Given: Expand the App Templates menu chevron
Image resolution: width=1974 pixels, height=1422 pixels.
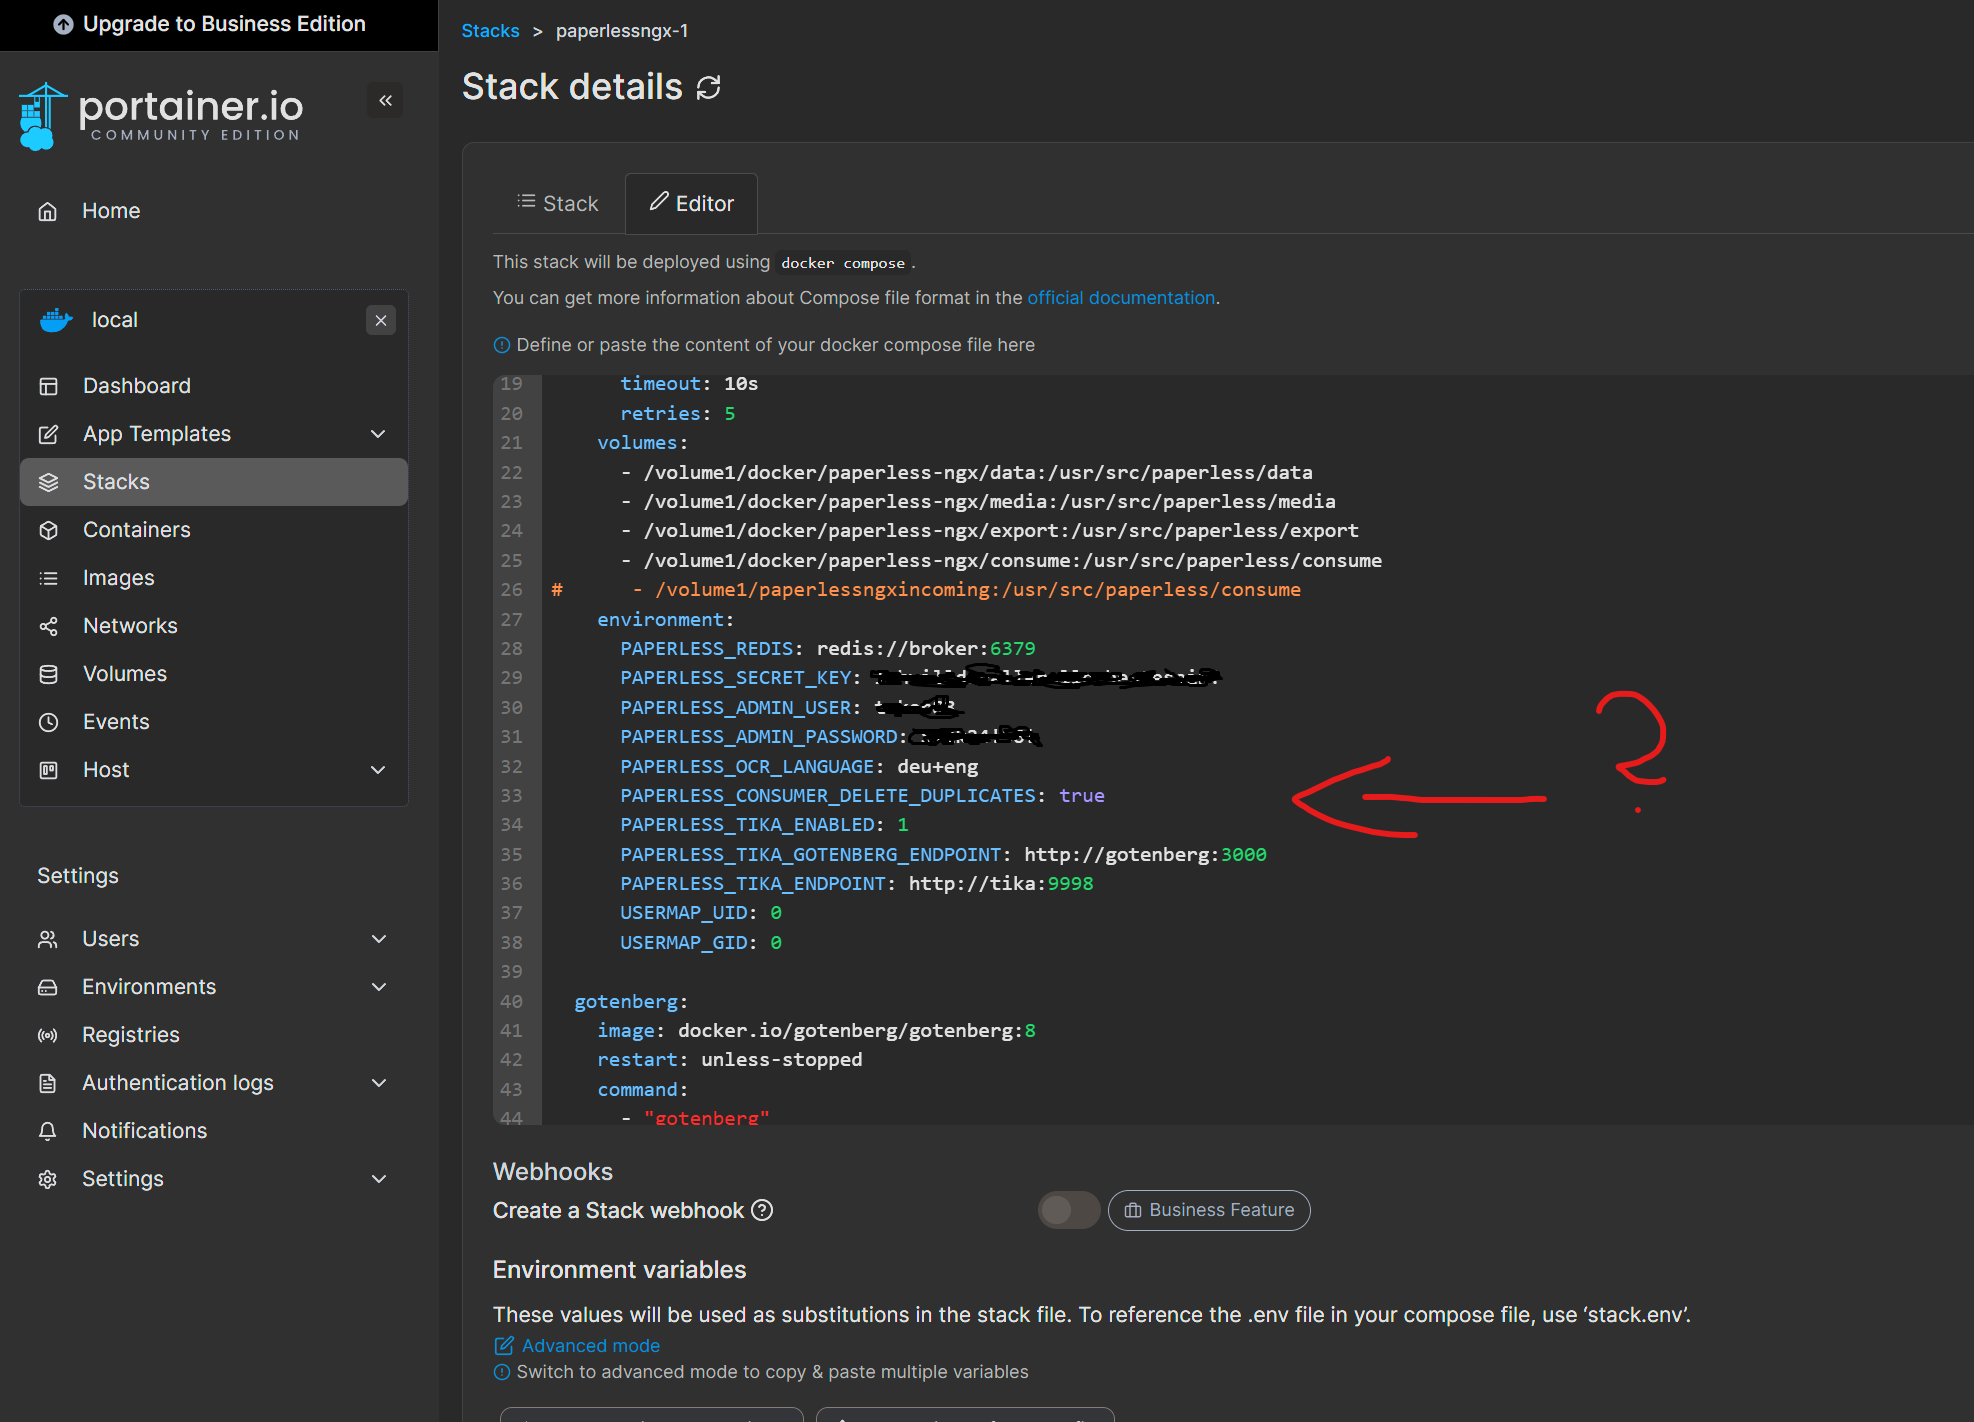Looking at the screenshot, I should (378, 434).
